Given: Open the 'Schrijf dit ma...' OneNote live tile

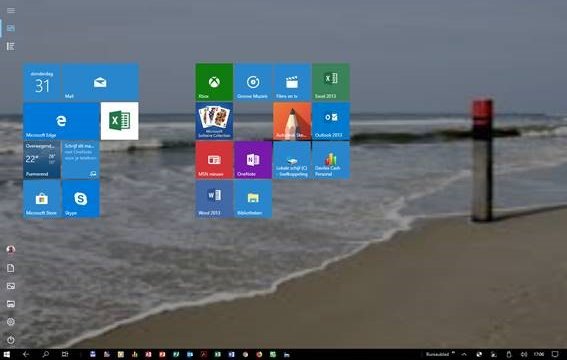Looking at the screenshot, I should tap(81, 160).
